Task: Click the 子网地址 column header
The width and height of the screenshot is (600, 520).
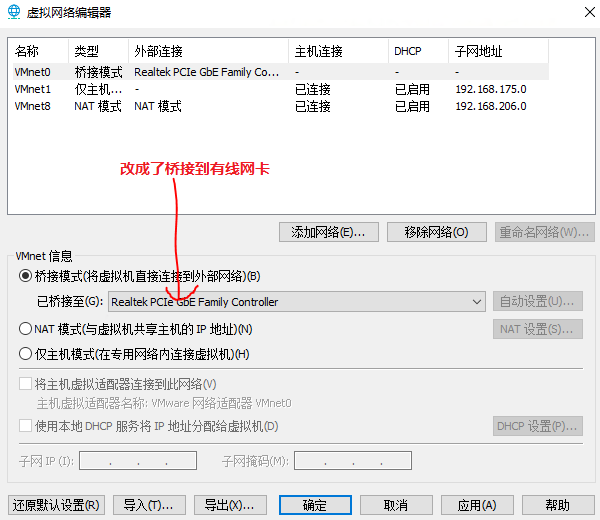Action: (498, 51)
